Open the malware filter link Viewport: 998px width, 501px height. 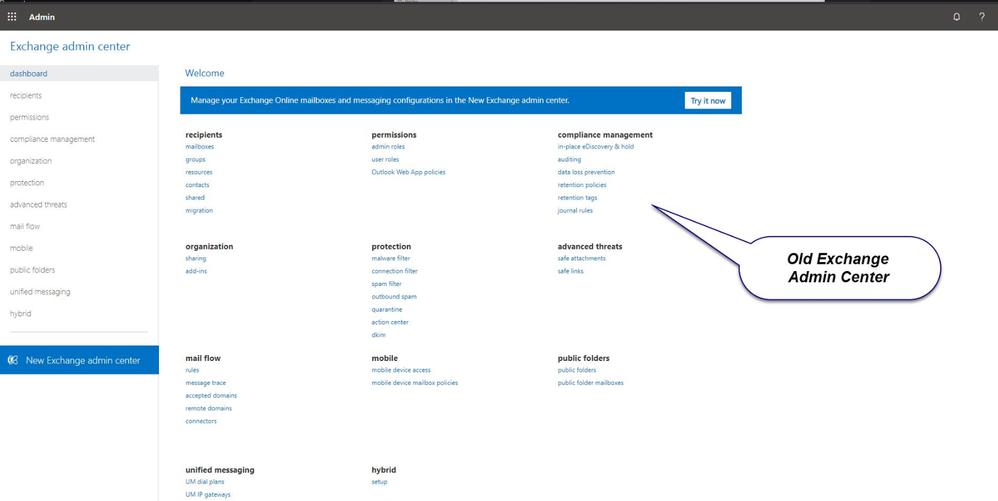[391, 258]
